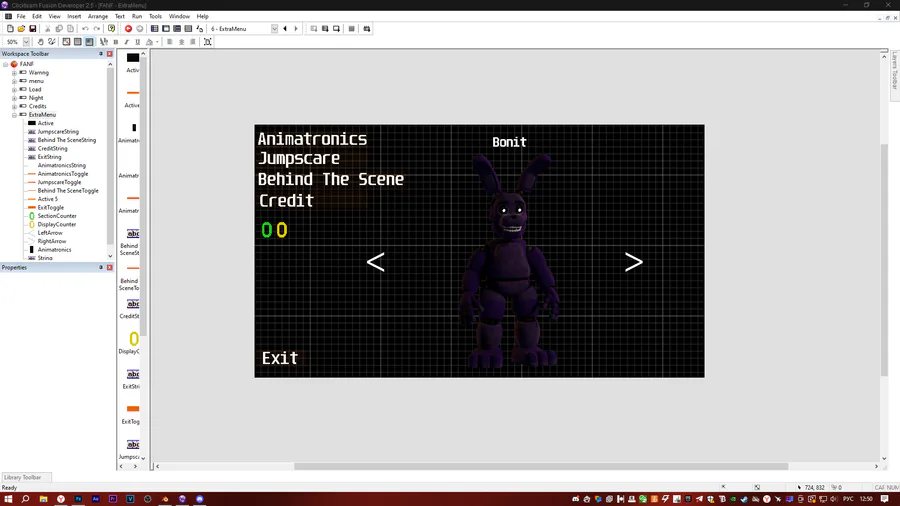The width and height of the screenshot is (900, 506).
Task: Click the italic text formatting icon
Action: [x=126, y=42]
